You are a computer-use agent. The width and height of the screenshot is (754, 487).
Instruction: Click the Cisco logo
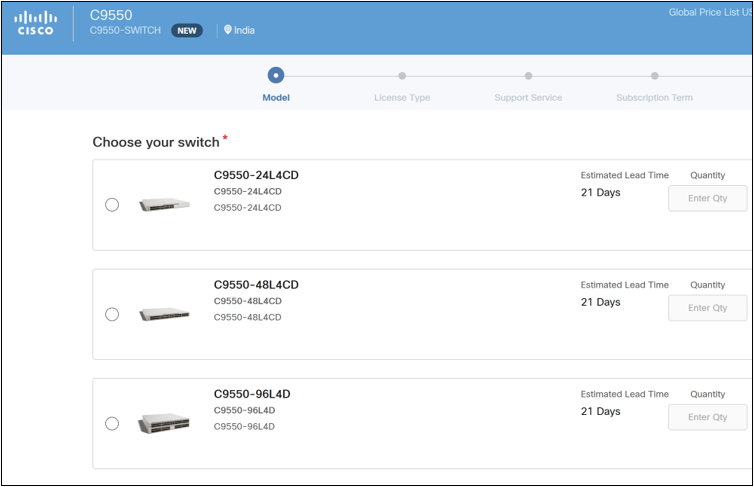pyautogui.click(x=36, y=24)
